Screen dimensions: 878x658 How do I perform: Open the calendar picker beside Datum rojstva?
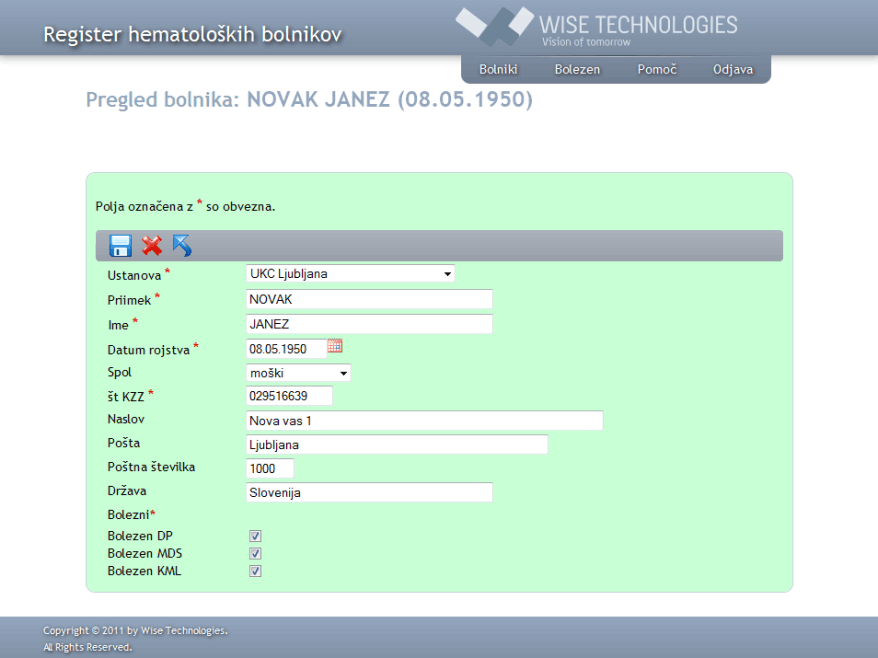coord(335,346)
